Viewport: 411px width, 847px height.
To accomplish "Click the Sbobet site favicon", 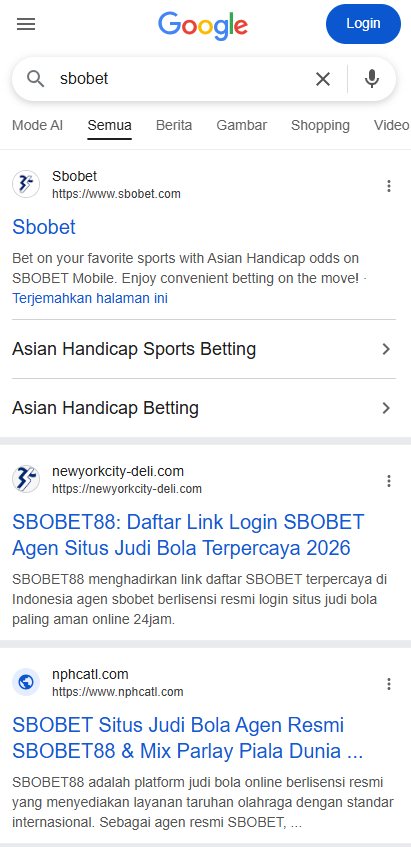I will click(26, 184).
